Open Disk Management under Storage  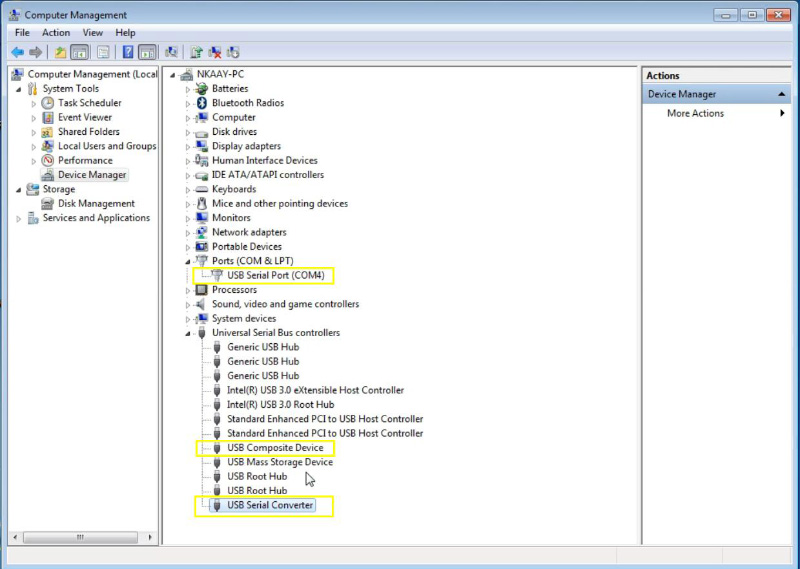coord(96,204)
